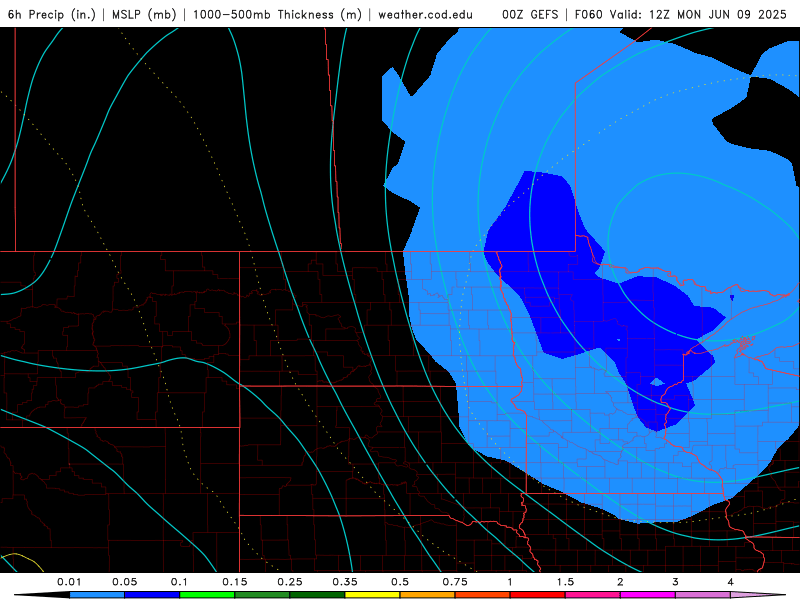Screen dimensions: 800x600
Task: Click the '0.25' legend value
Action: 289,582
